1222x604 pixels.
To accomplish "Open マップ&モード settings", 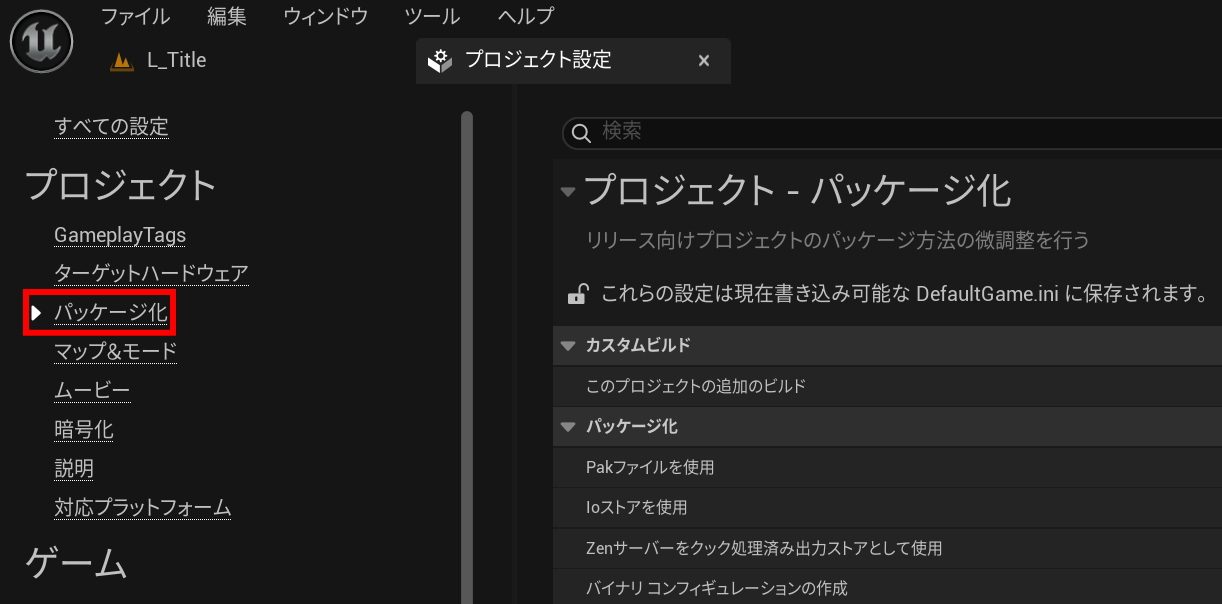I will click(115, 351).
